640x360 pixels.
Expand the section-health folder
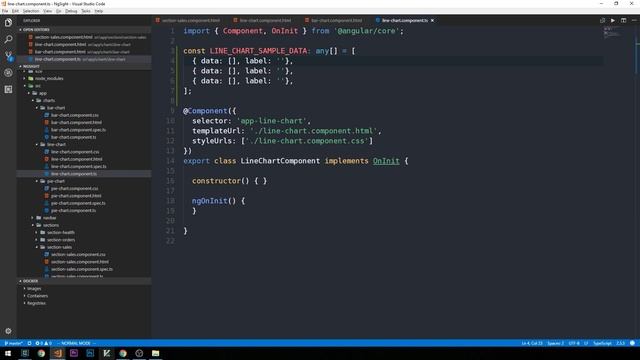60,233
